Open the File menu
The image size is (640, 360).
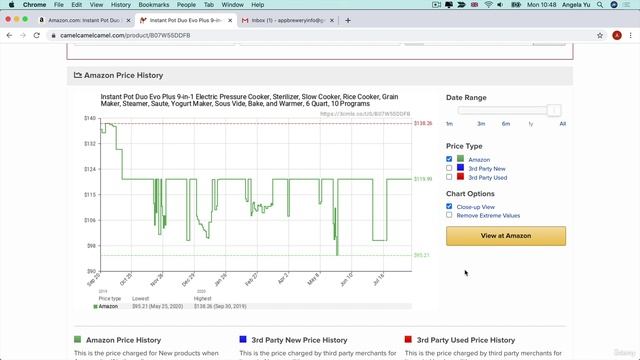59,5
